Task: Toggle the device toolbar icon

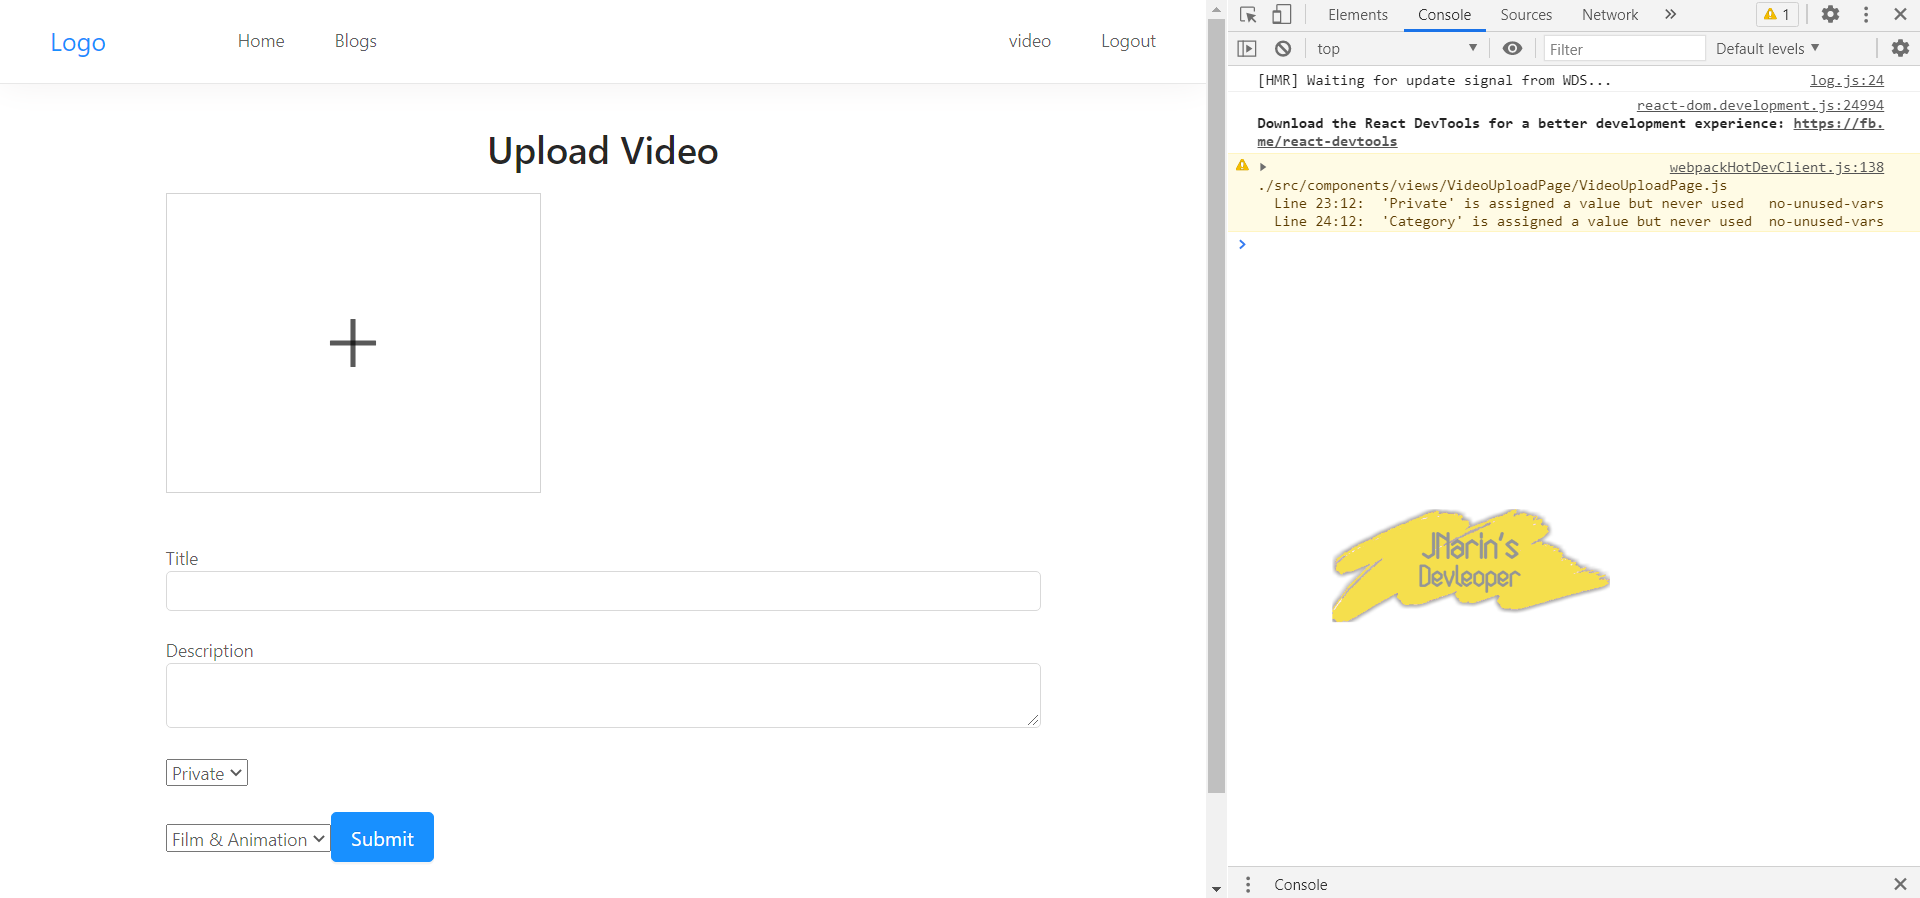Action: pos(1282,15)
